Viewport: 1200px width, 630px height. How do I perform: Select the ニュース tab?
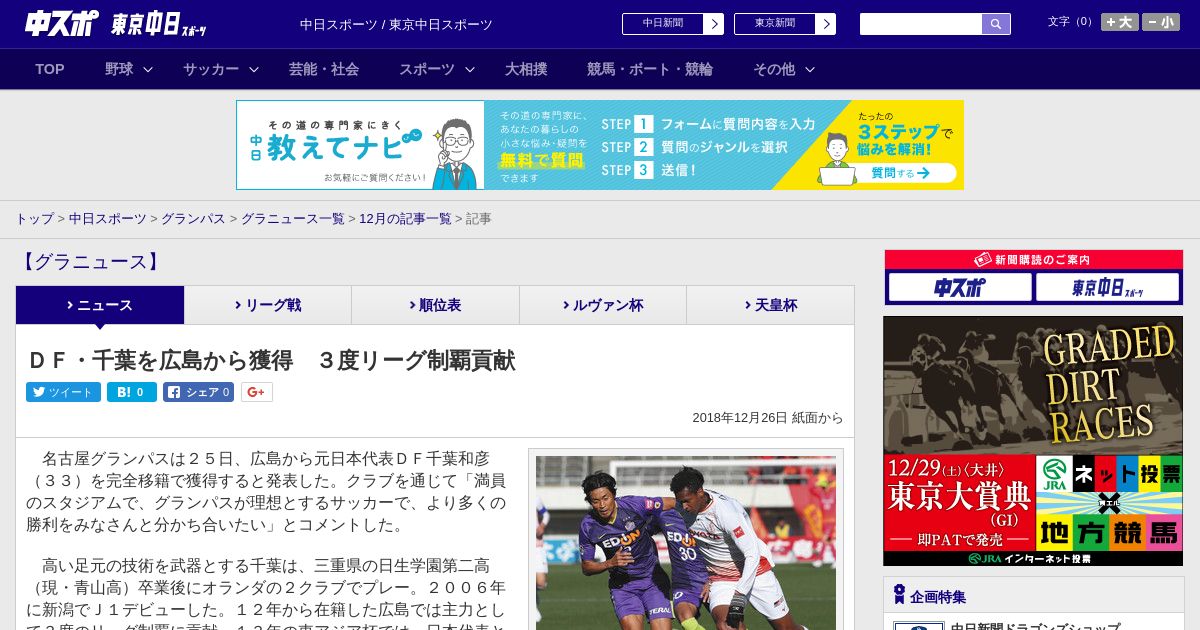point(100,305)
